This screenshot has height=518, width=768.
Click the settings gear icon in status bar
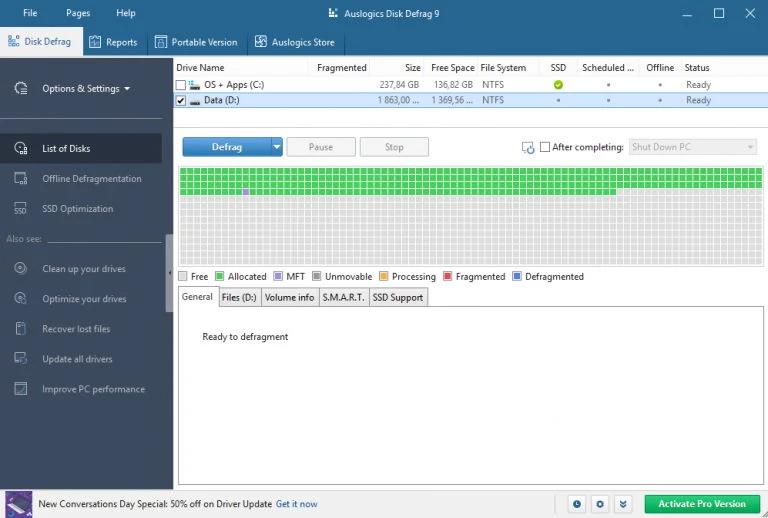[x=600, y=504]
